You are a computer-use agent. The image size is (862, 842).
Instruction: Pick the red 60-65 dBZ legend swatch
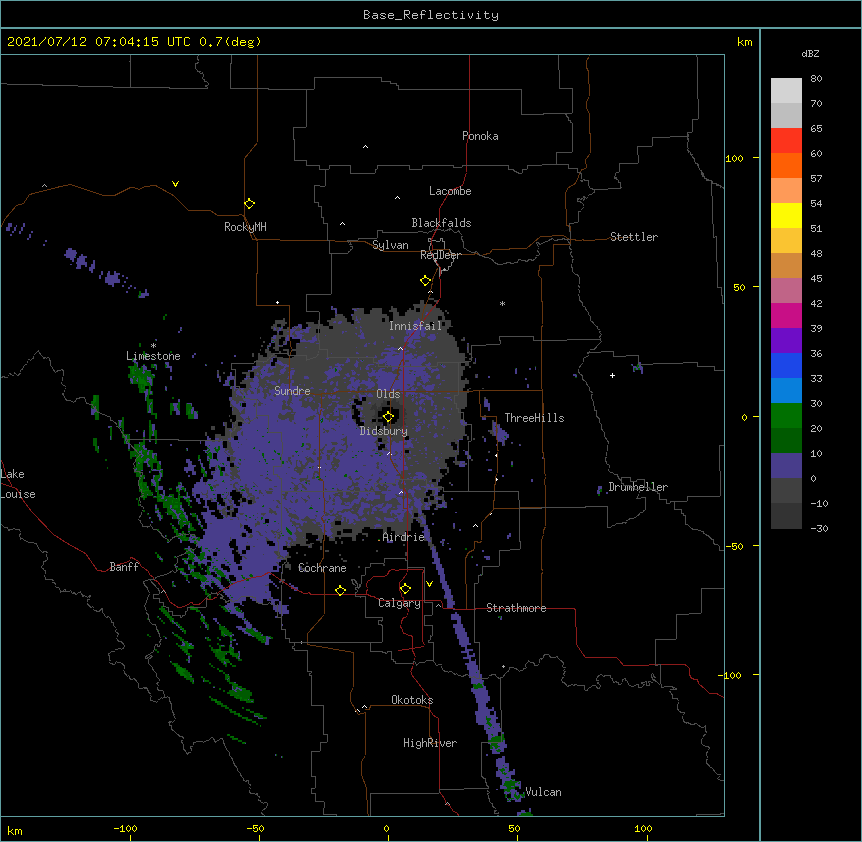[x=786, y=141]
